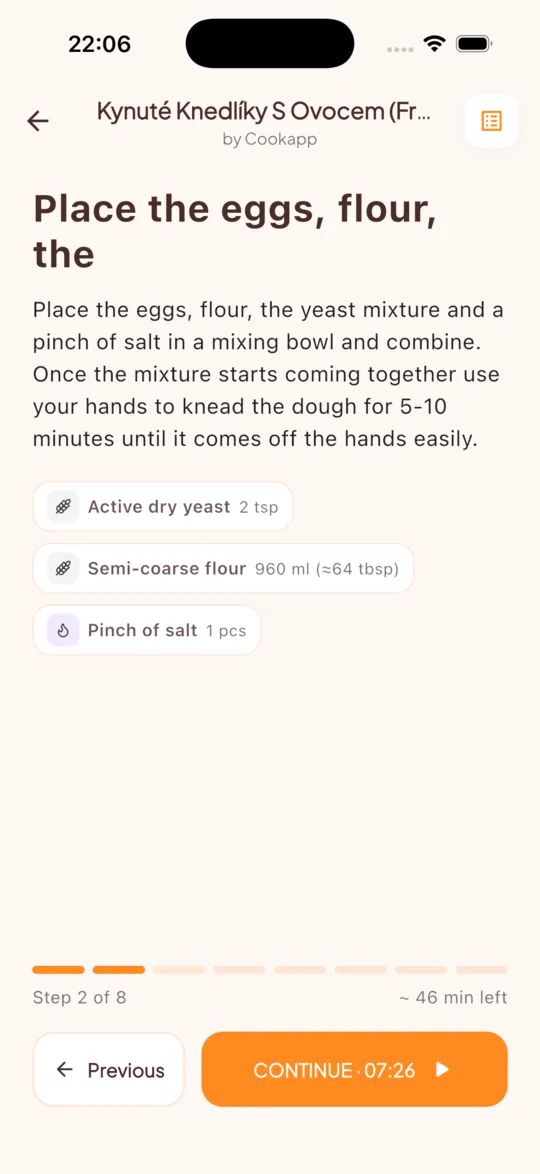The image size is (540, 1174).
Task: Tap the play triangle on Continue button
Action: [443, 1069]
